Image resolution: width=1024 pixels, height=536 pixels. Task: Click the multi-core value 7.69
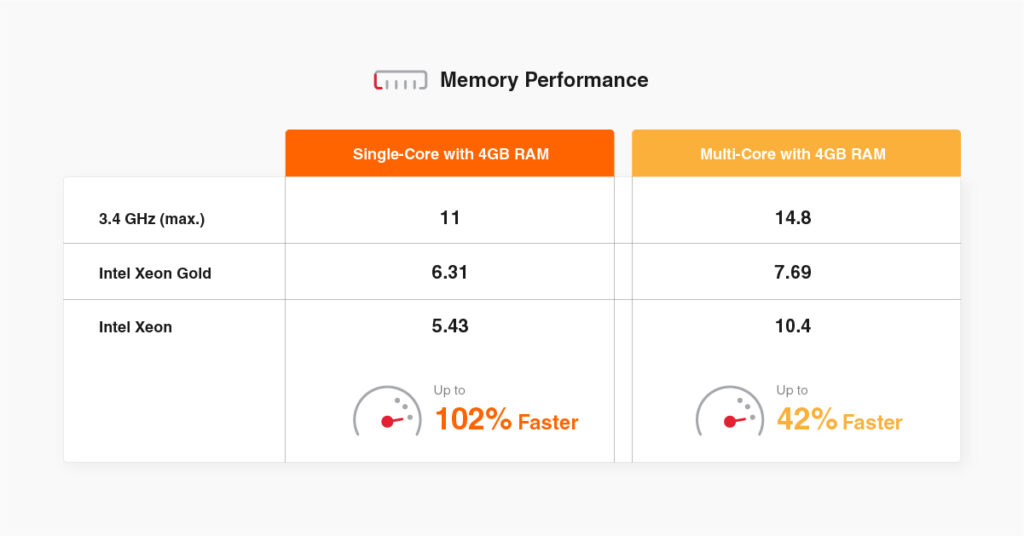(x=793, y=272)
